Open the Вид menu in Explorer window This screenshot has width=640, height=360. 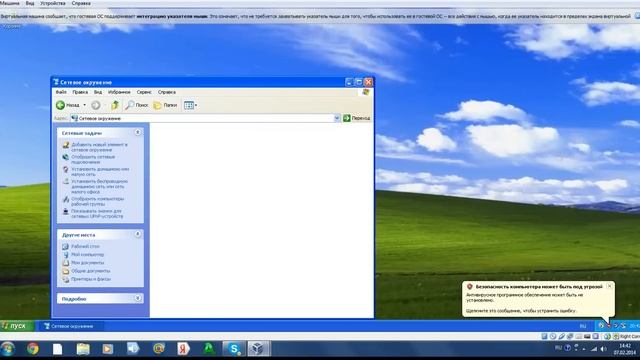pos(98,92)
